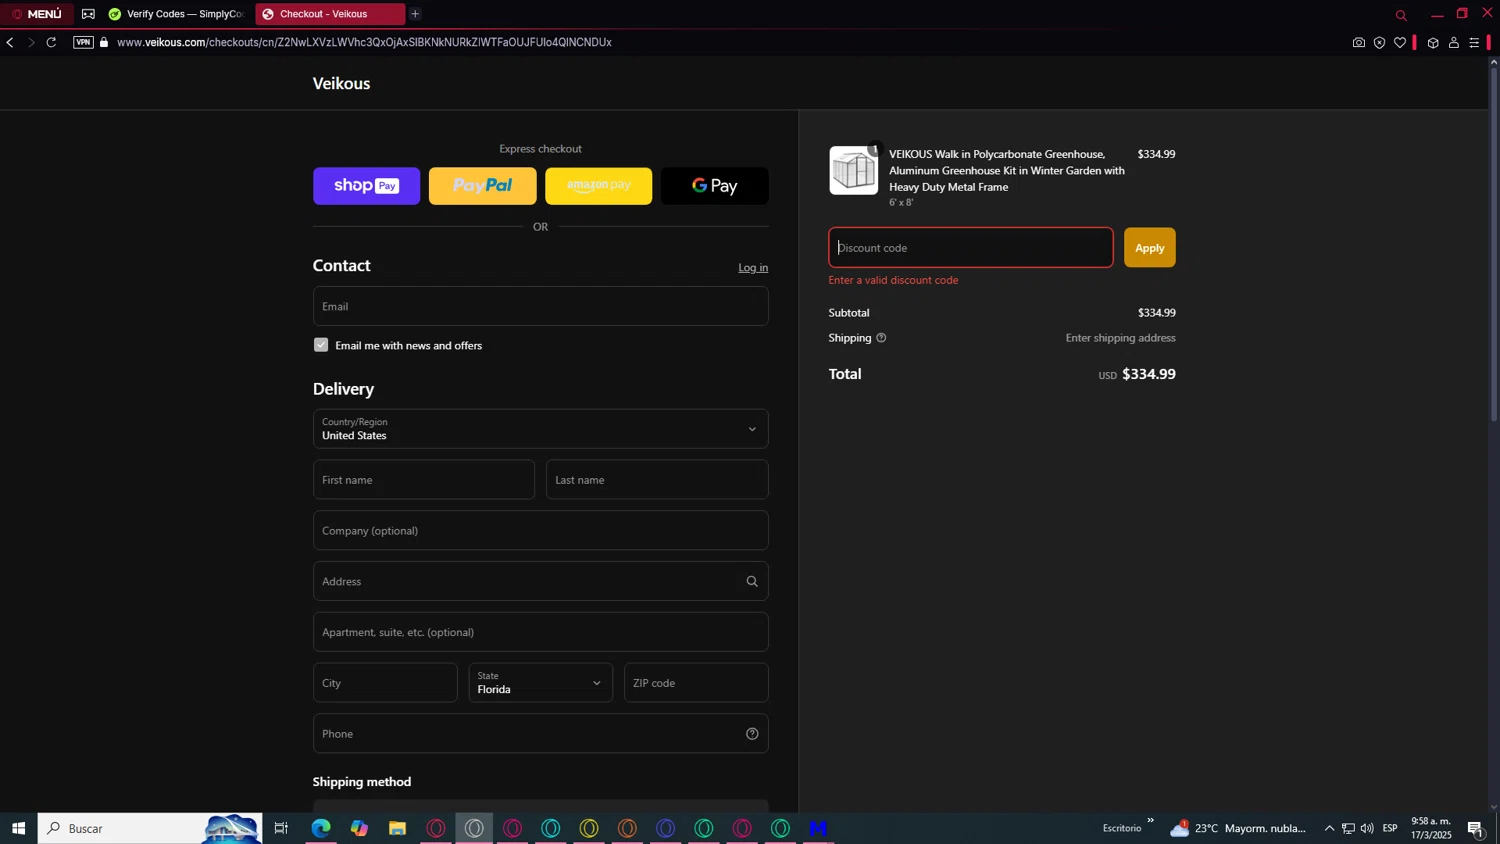Toggle the VPN badge in address bar

(83, 42)
